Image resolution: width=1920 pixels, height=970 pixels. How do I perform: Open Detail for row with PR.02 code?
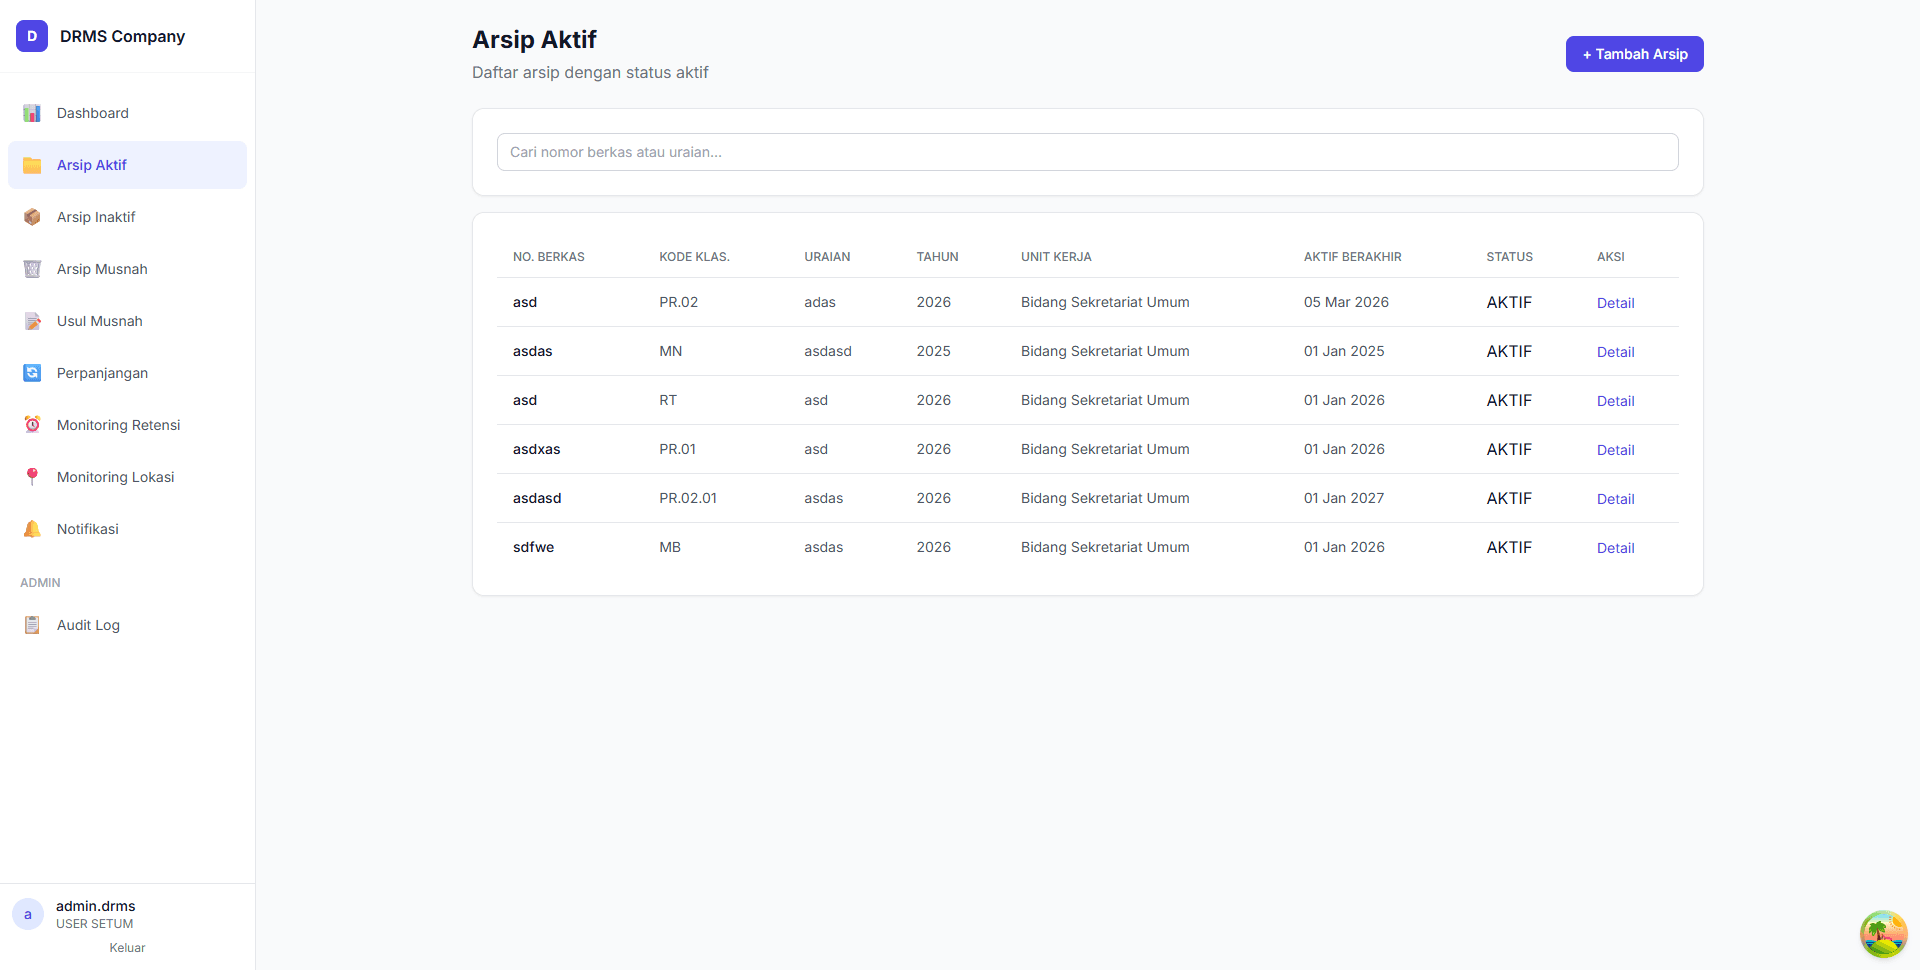pyautogui.click(x=1615, y=303)
